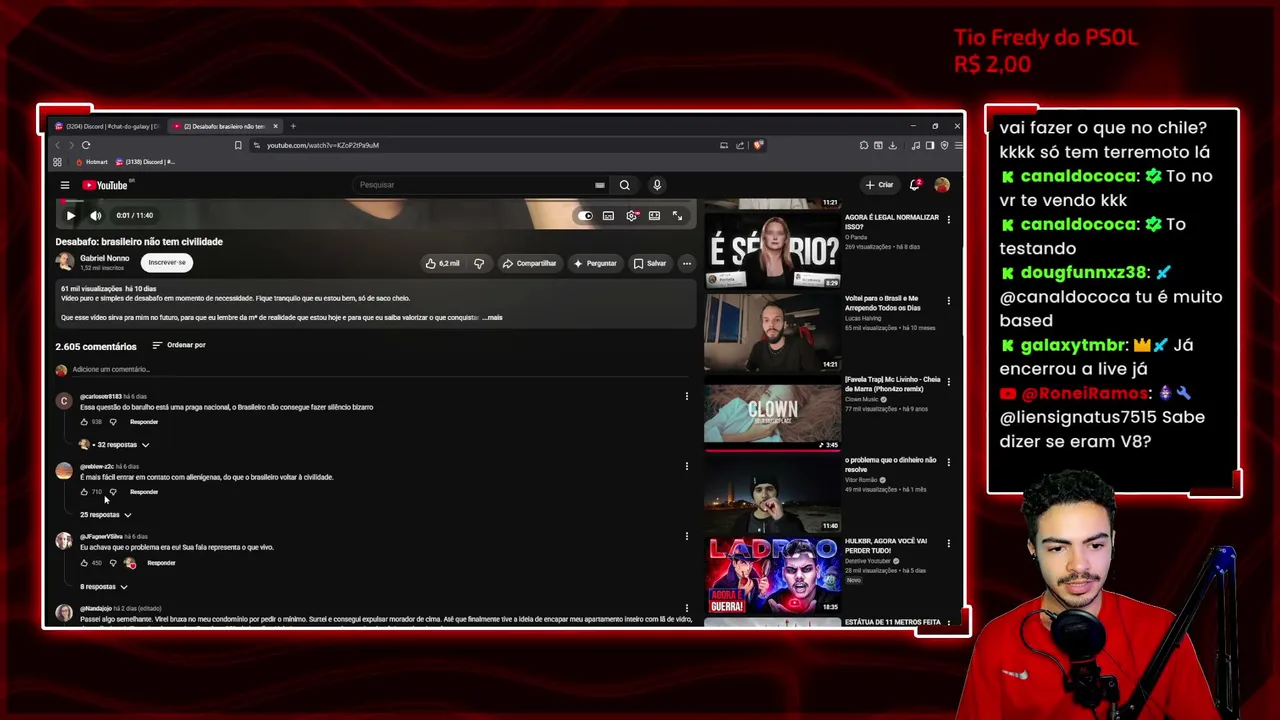
Task: Like the video with 6,2 mil likes
Action: tap(442, 263)
